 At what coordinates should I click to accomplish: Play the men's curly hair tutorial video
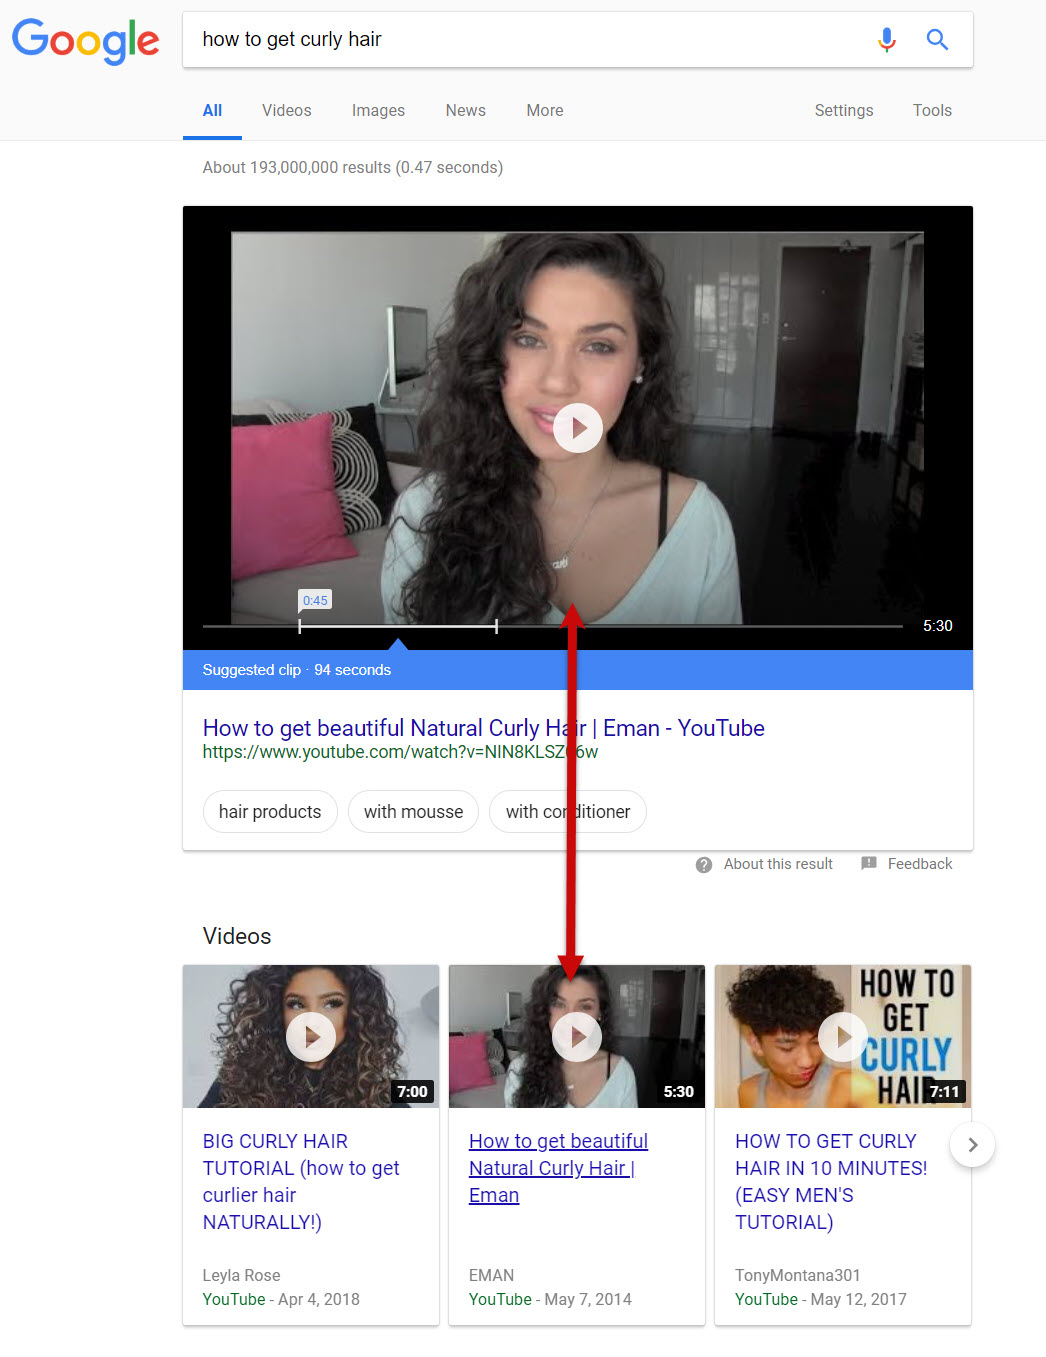[843, 1037]
